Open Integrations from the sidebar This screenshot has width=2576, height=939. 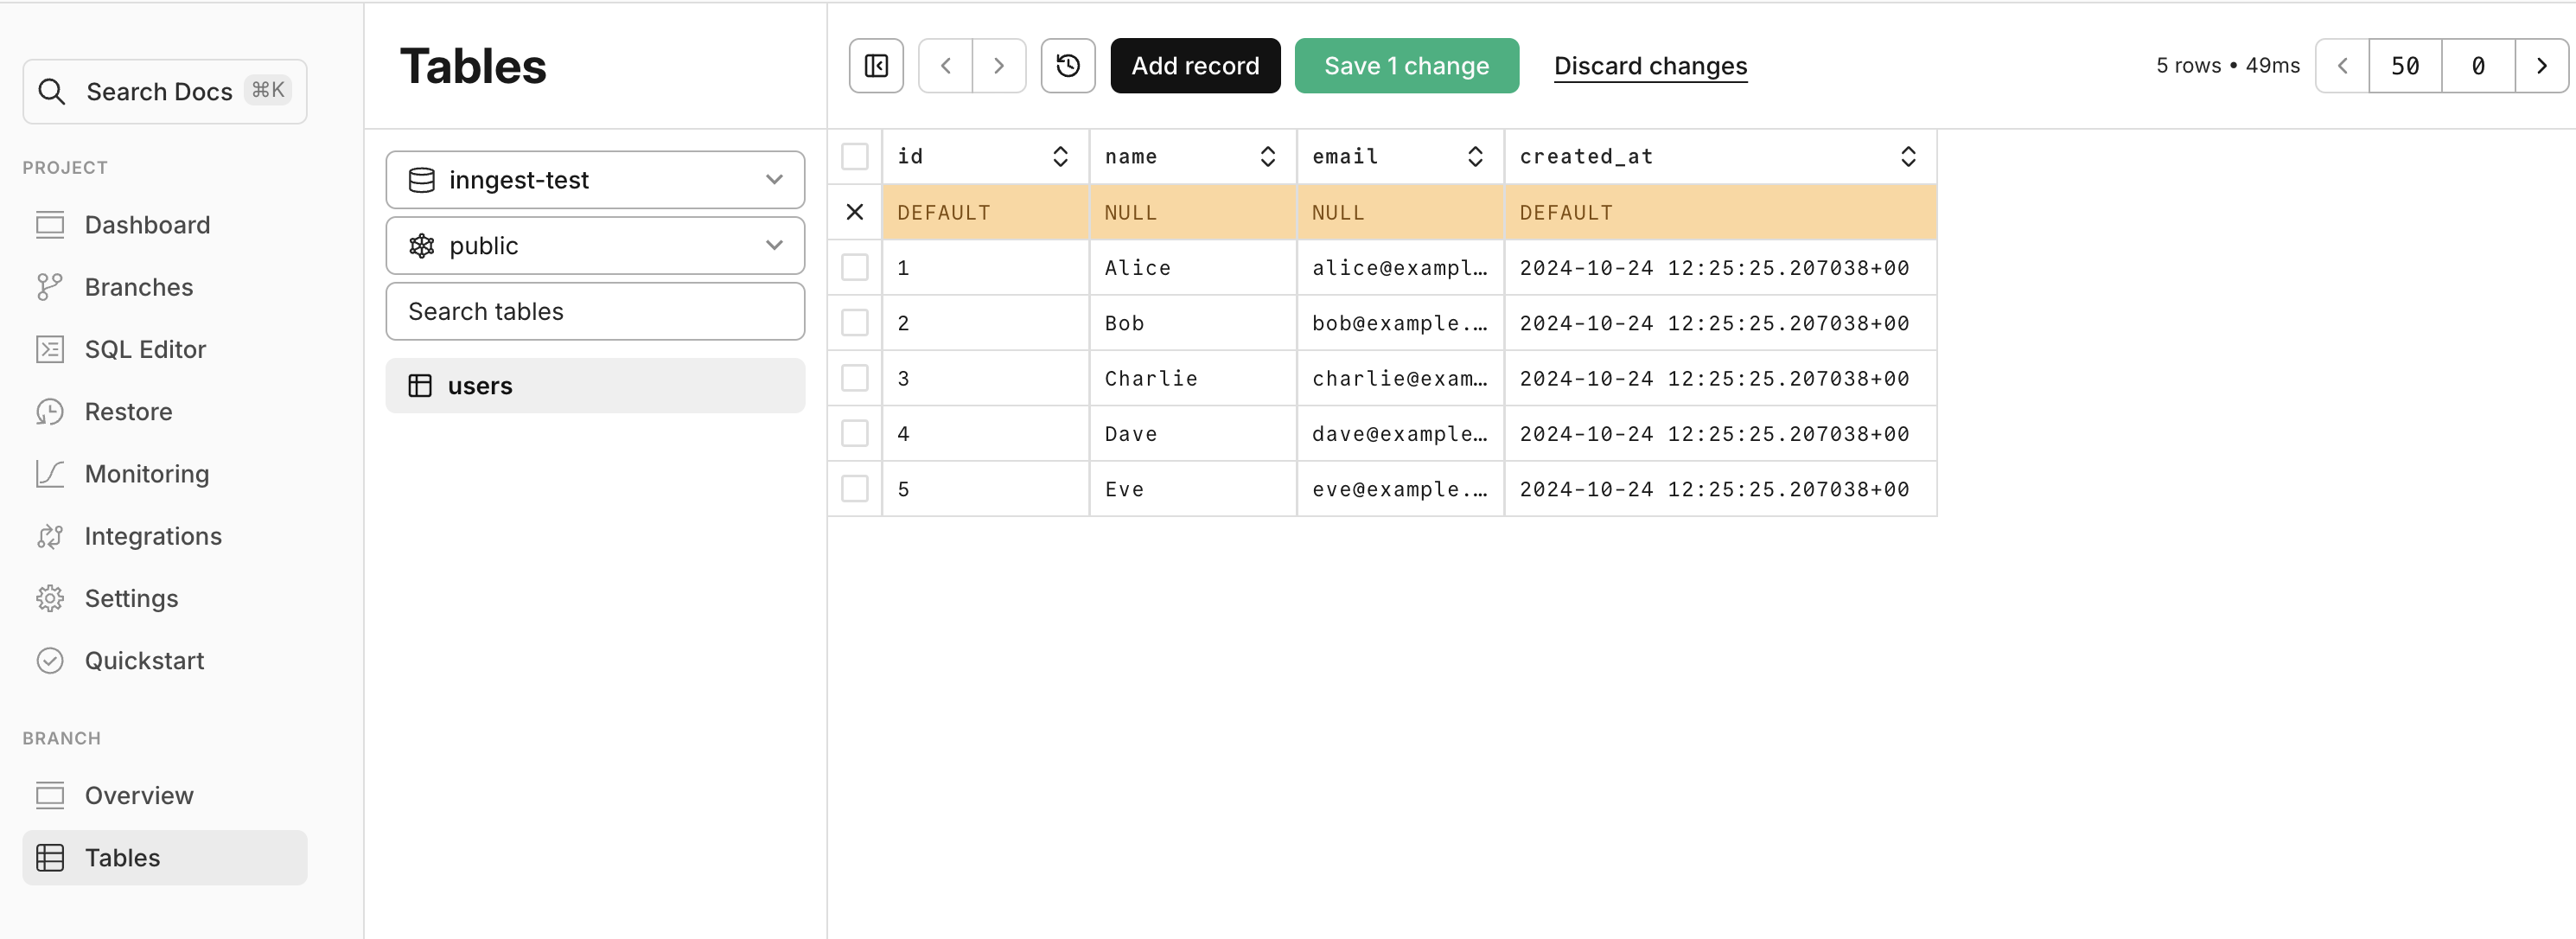[153, 536]
